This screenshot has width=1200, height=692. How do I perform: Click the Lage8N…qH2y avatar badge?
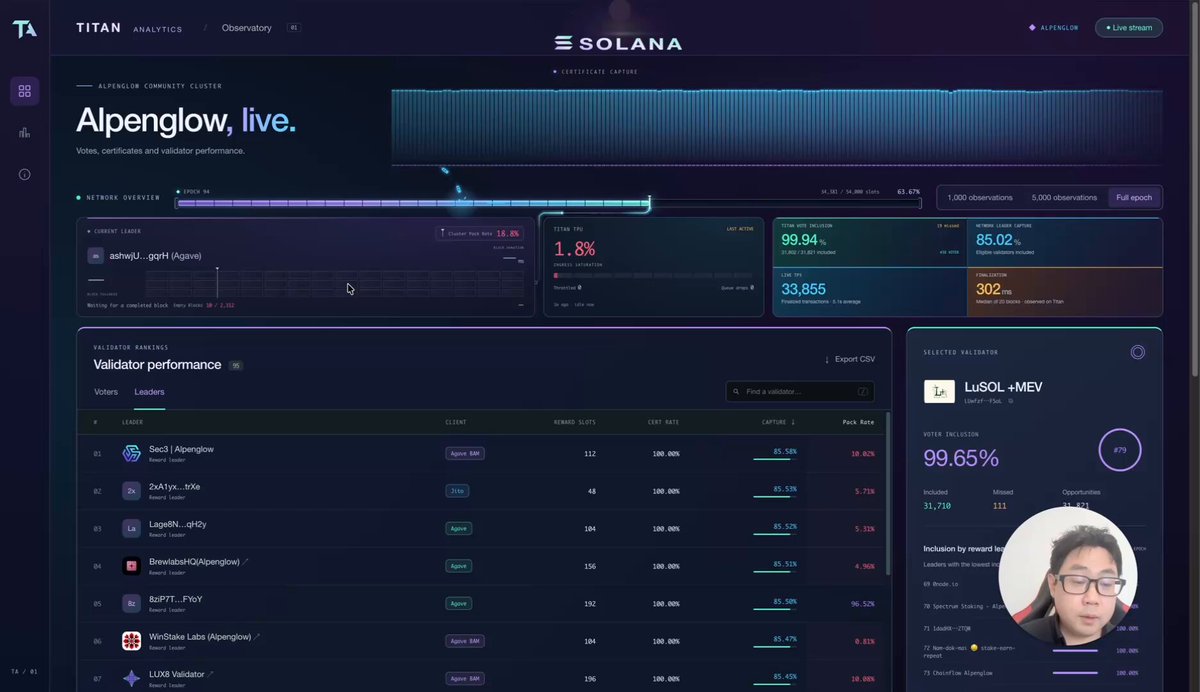[131, 528]
